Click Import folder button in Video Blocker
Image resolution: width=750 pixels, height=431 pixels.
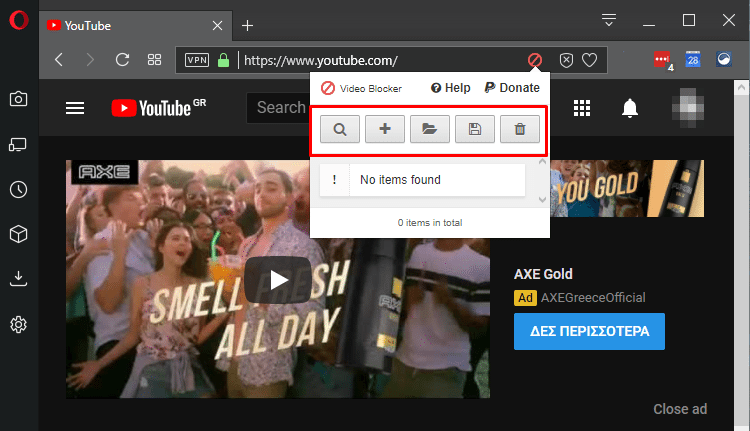[430, 129]
